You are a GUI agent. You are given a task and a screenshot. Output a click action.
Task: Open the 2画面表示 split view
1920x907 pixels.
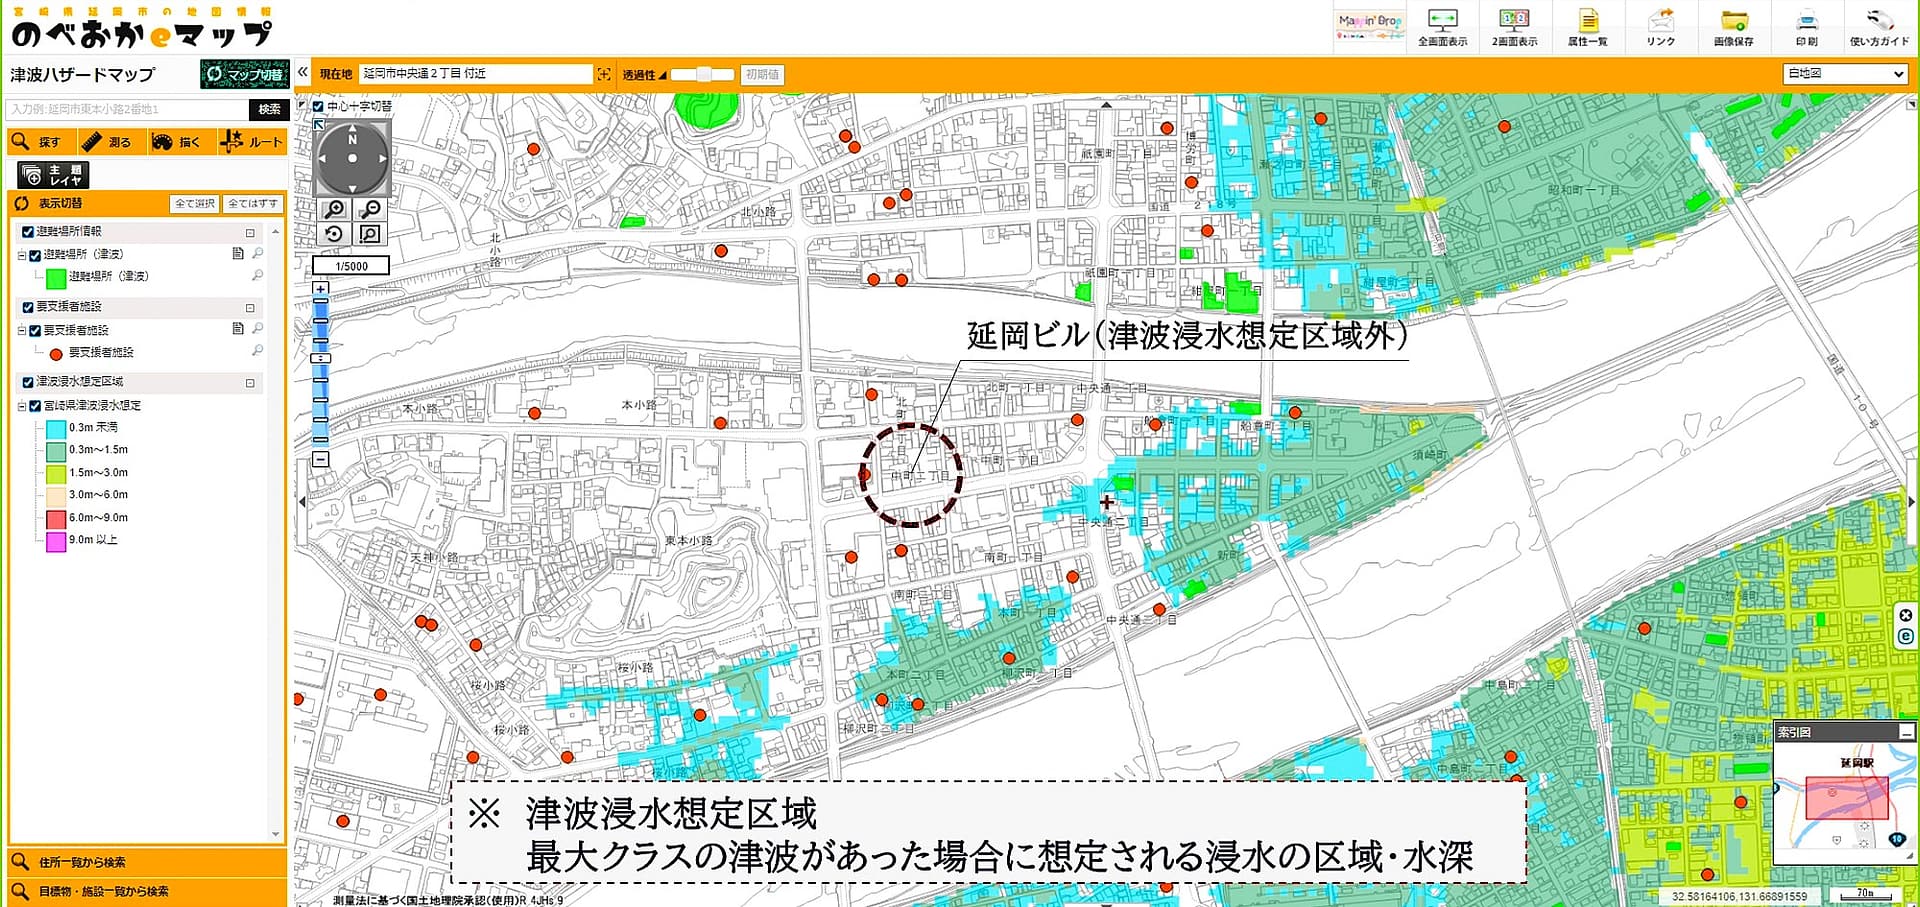click(1514, 27)
